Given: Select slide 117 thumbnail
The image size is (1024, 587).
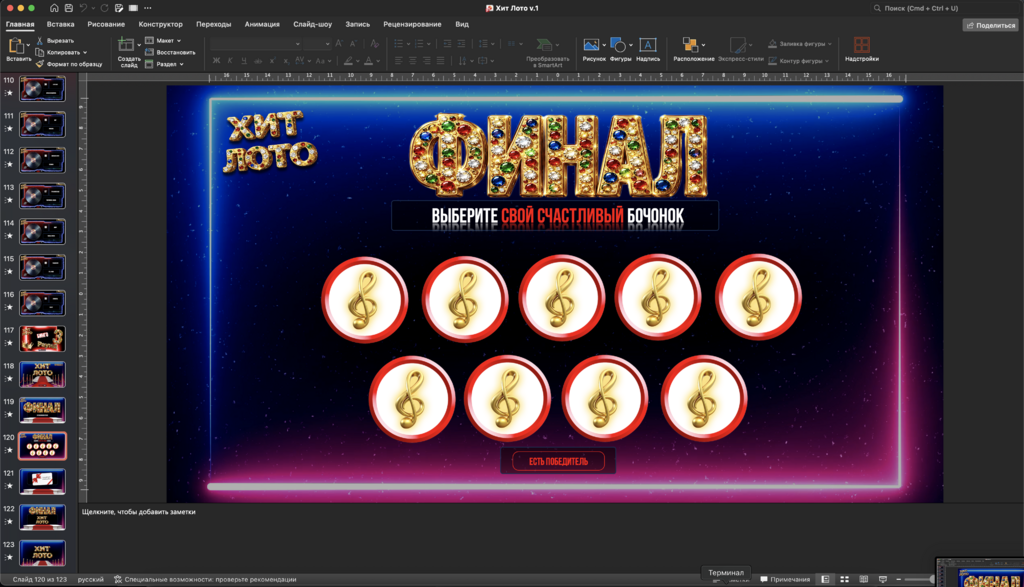Looking at the screenshot, I should (42, 339).
